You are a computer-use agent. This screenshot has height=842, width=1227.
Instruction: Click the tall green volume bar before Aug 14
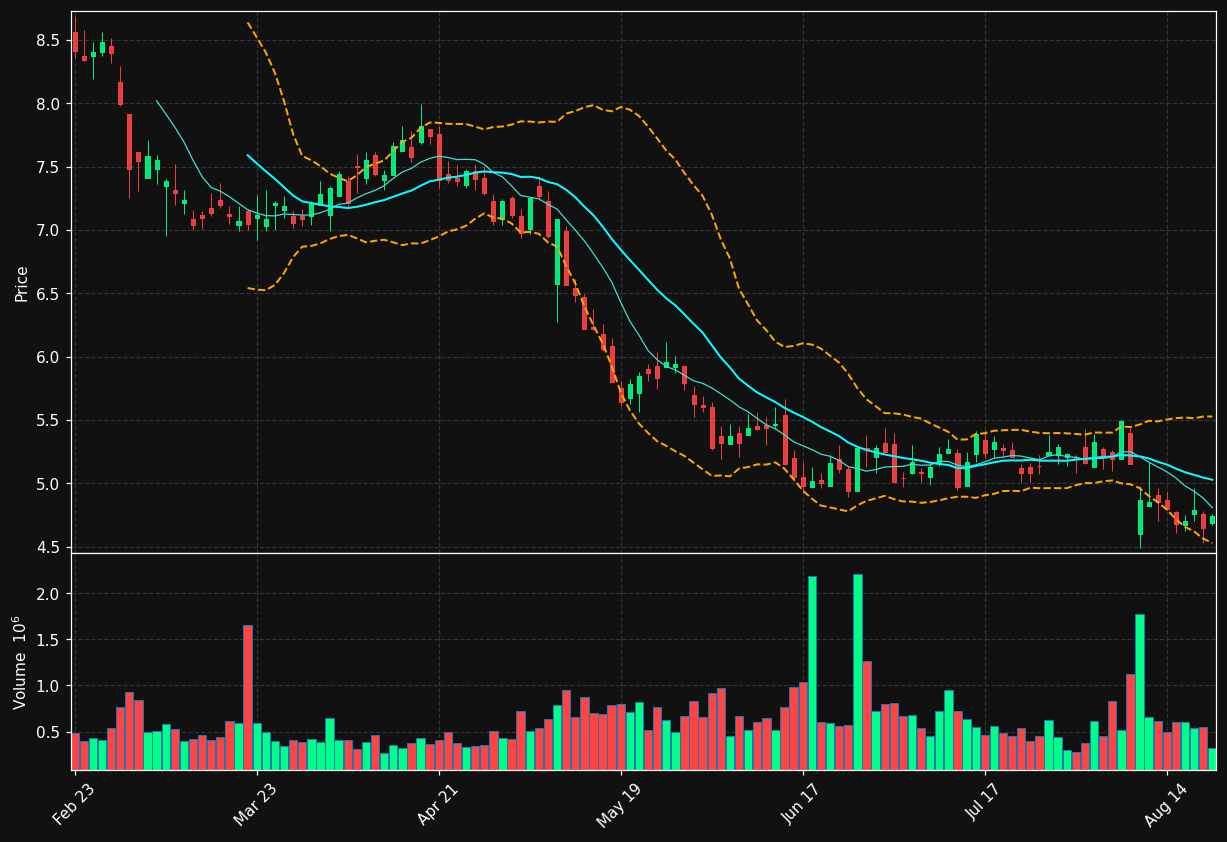pyautogui.click(x=1139, y=692)
